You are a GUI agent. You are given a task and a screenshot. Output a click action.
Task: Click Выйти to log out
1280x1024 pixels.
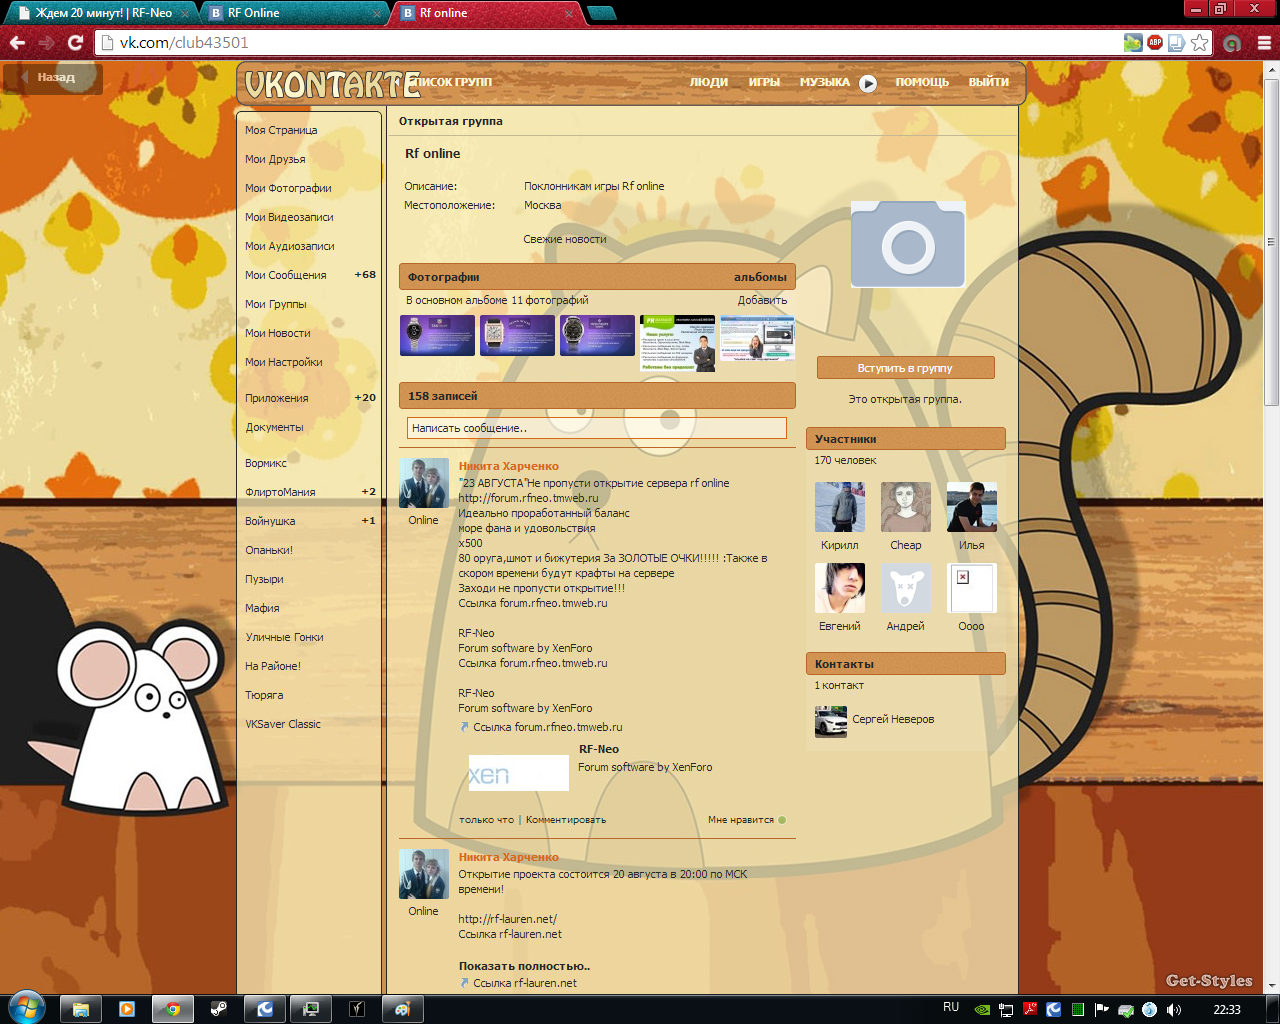pyautogui.click(x=988, y=82)
